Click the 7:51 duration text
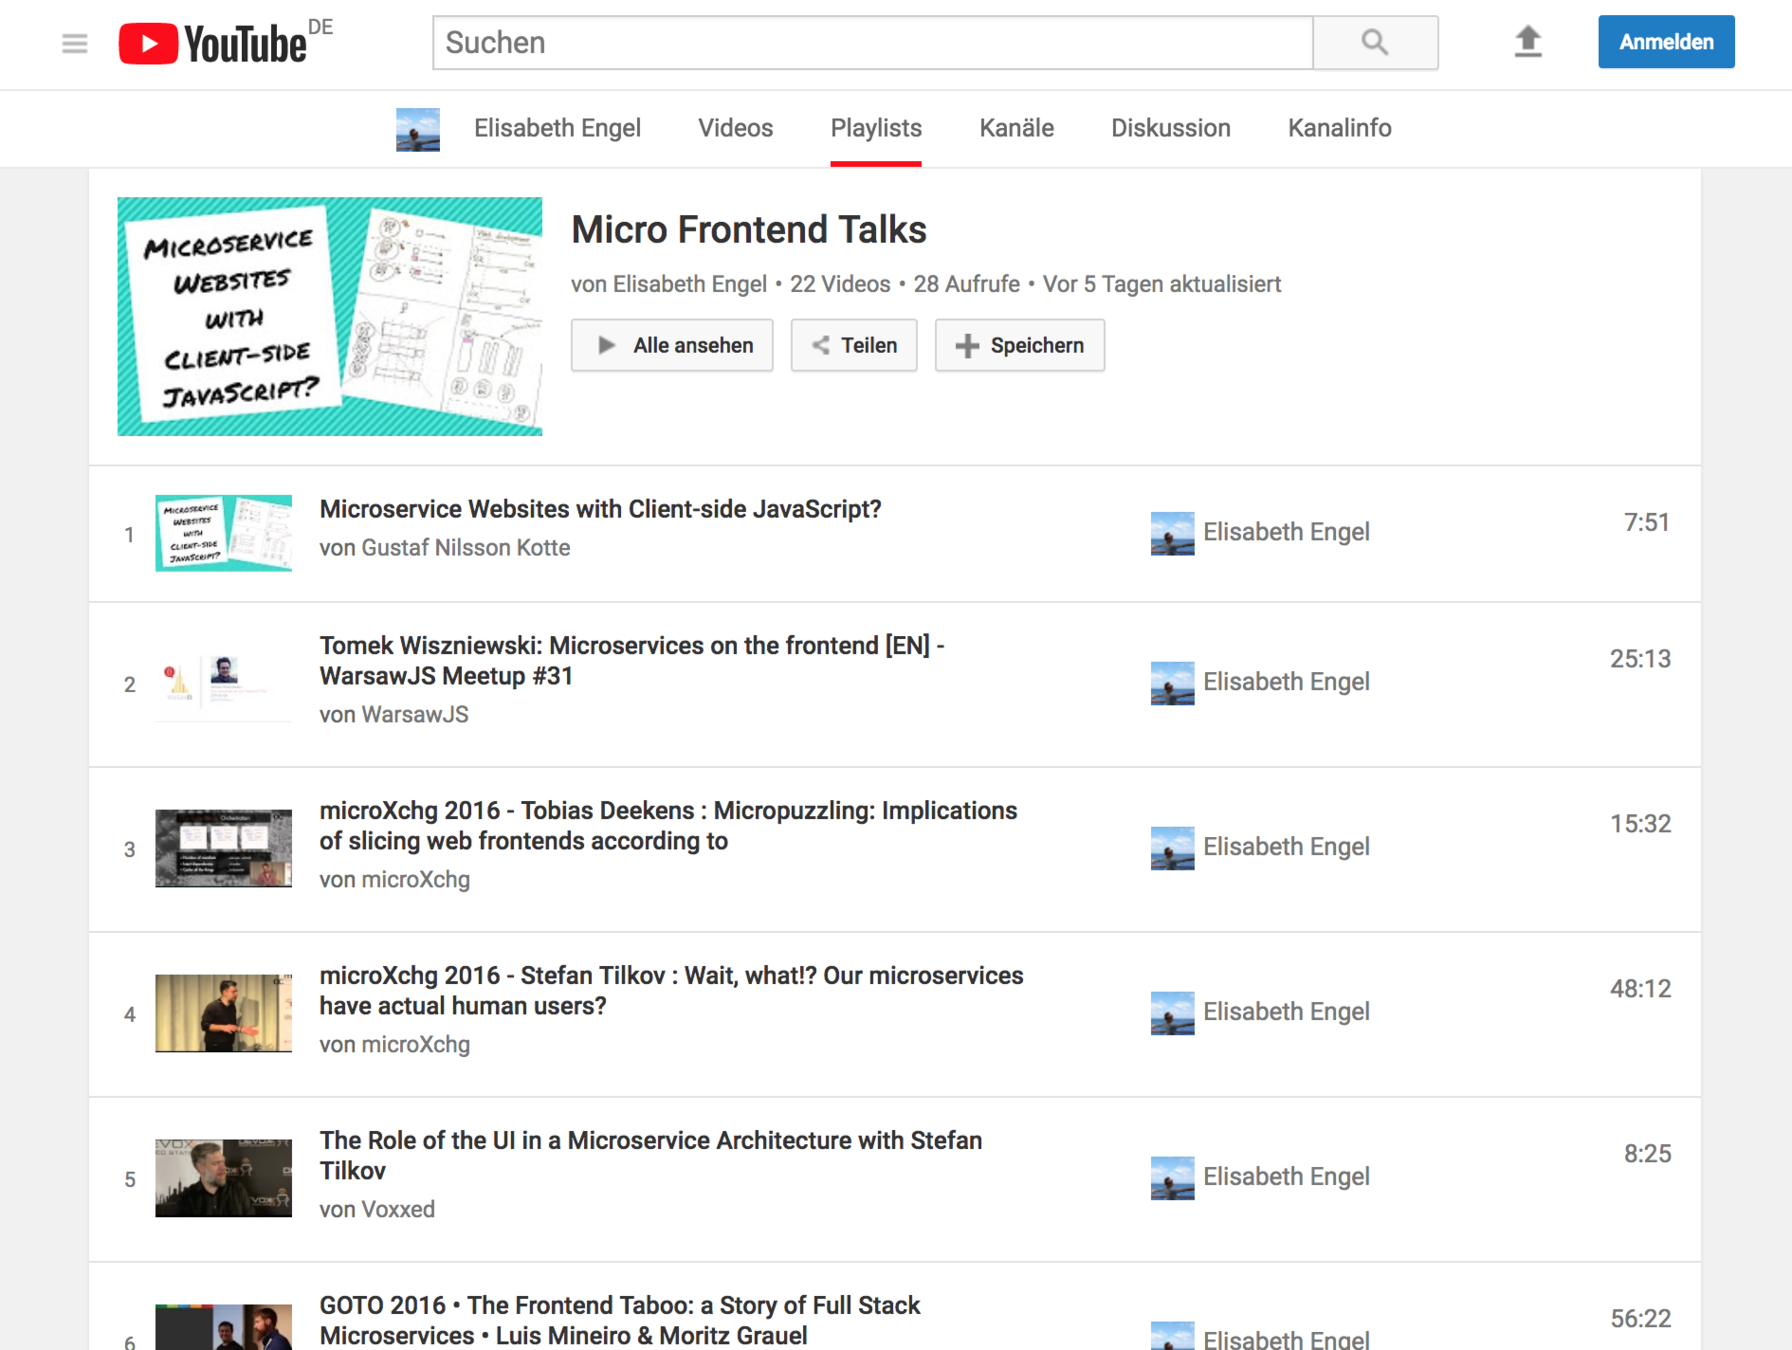Image resolution: width=1792 pixels, height=1350 pixels. [1646, 523]
